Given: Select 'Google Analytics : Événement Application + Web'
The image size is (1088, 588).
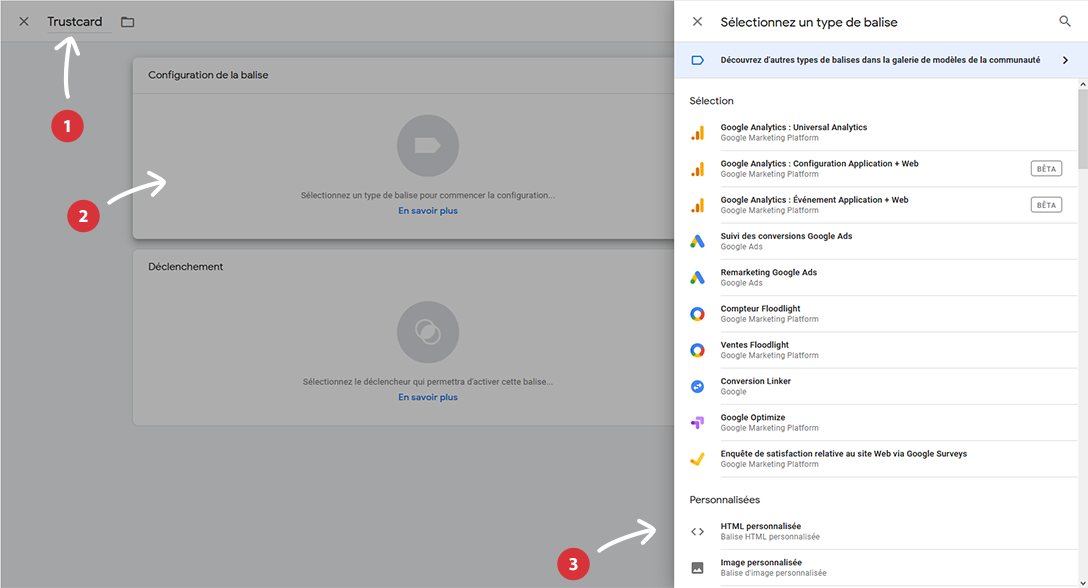Looking at the screenshot, I should click(876, 205).
